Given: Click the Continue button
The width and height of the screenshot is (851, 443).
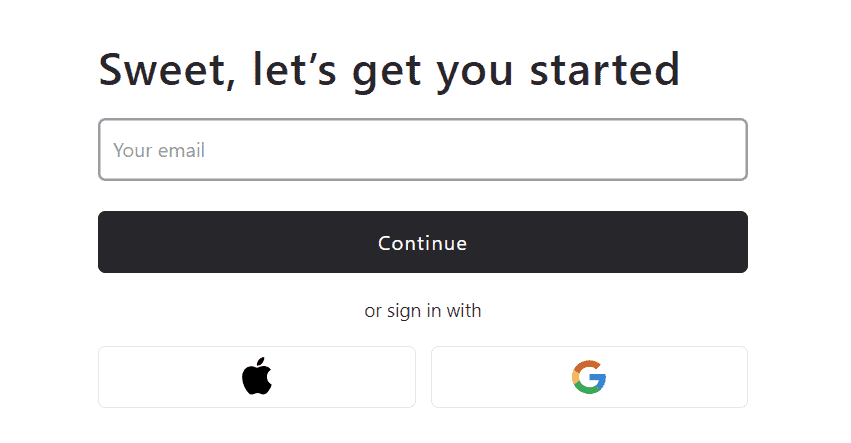Looking at the screenshot, I should click(423, 242).
